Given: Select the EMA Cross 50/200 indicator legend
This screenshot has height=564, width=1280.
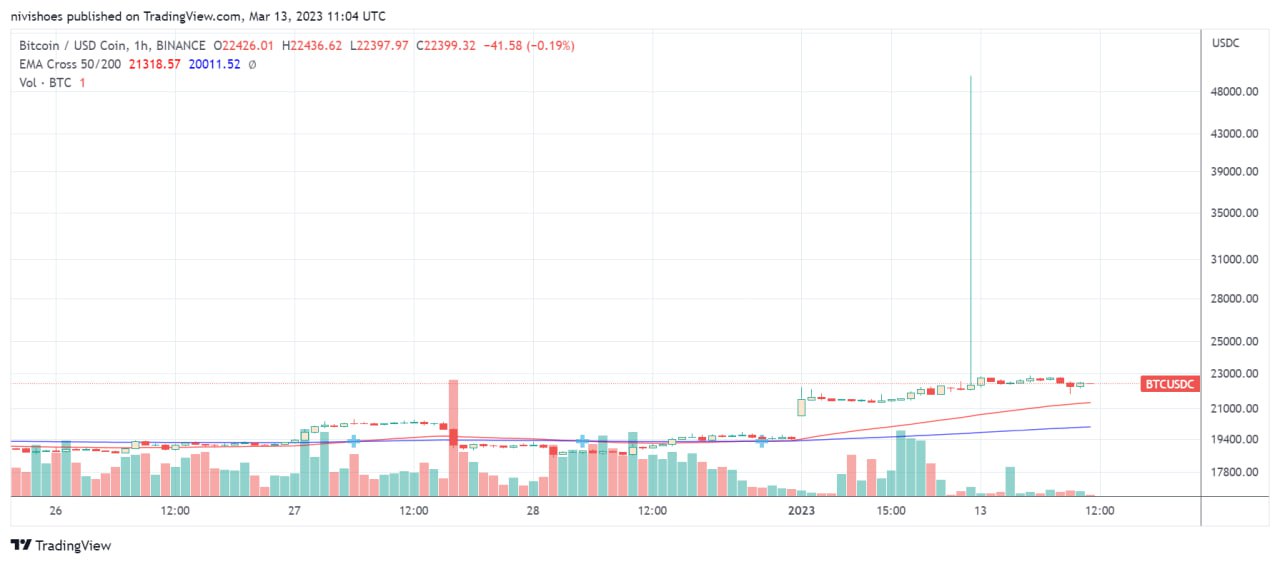Looking at the screenshot, I should (x=70, y=64).
